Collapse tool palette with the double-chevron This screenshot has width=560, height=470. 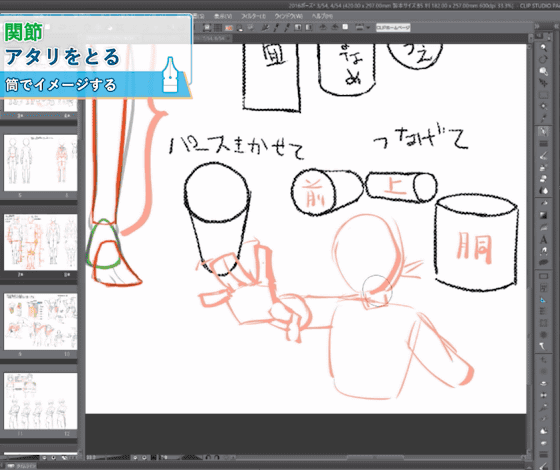(x=536, y=26)
